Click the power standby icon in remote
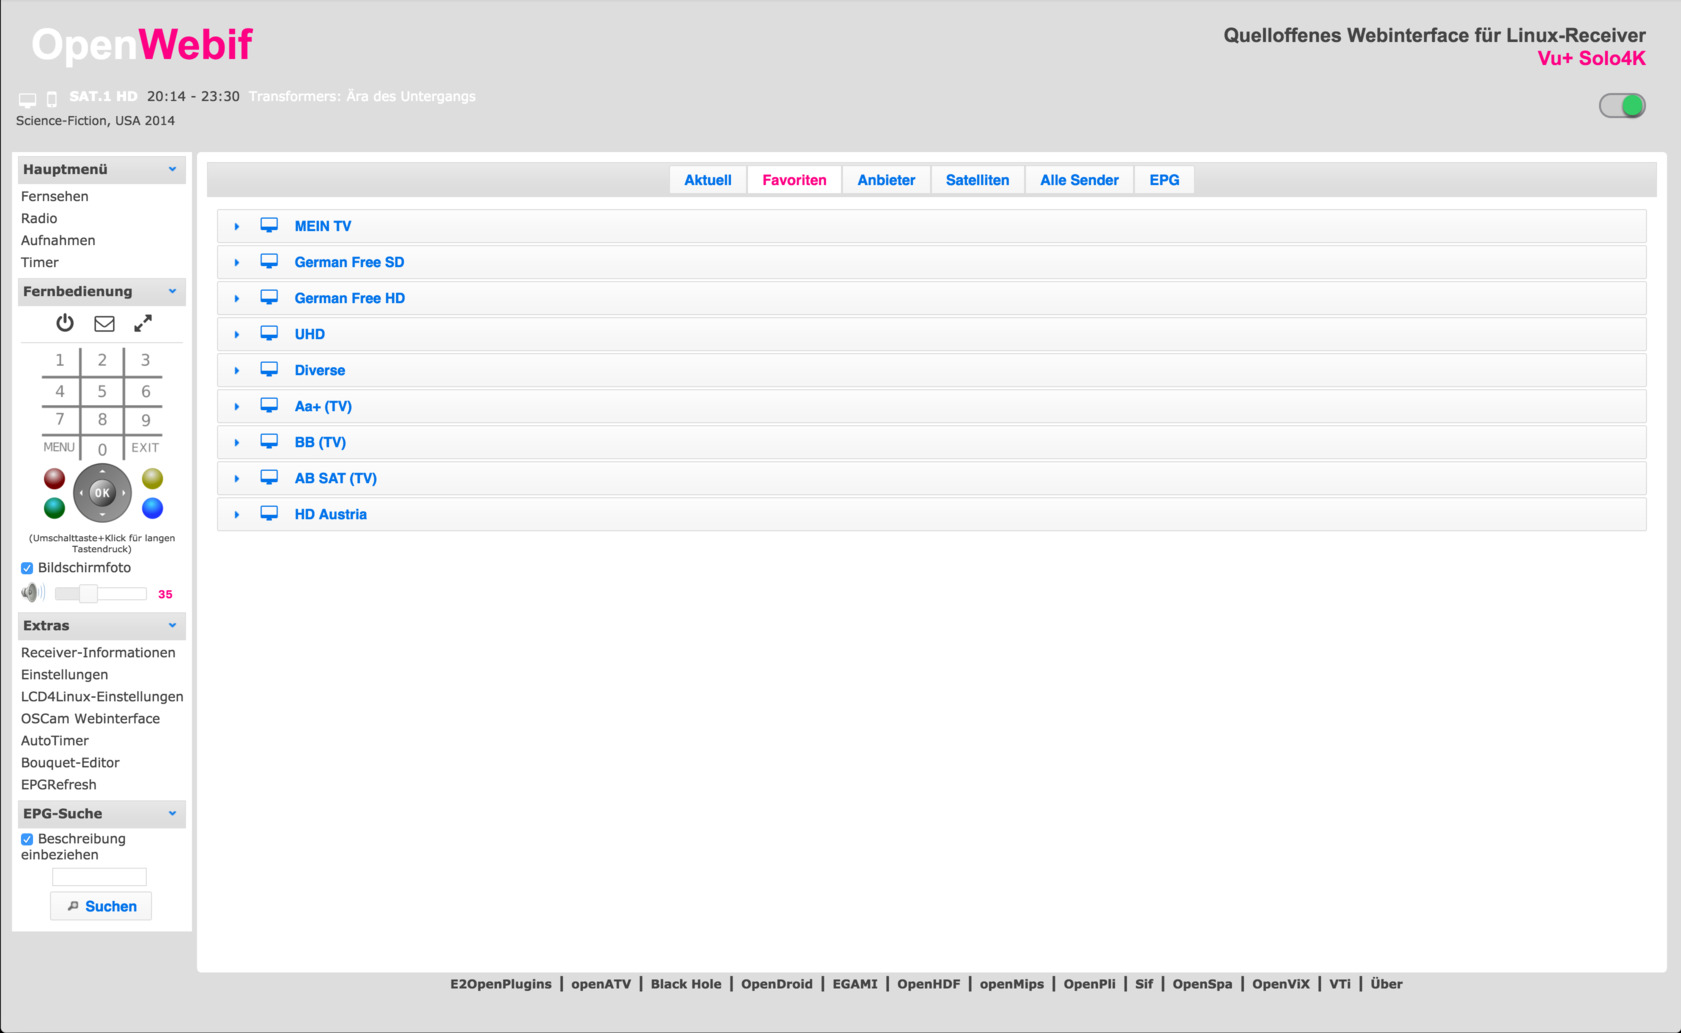The height and width of the screenshot is (1033, 1681). pos(65,323)
